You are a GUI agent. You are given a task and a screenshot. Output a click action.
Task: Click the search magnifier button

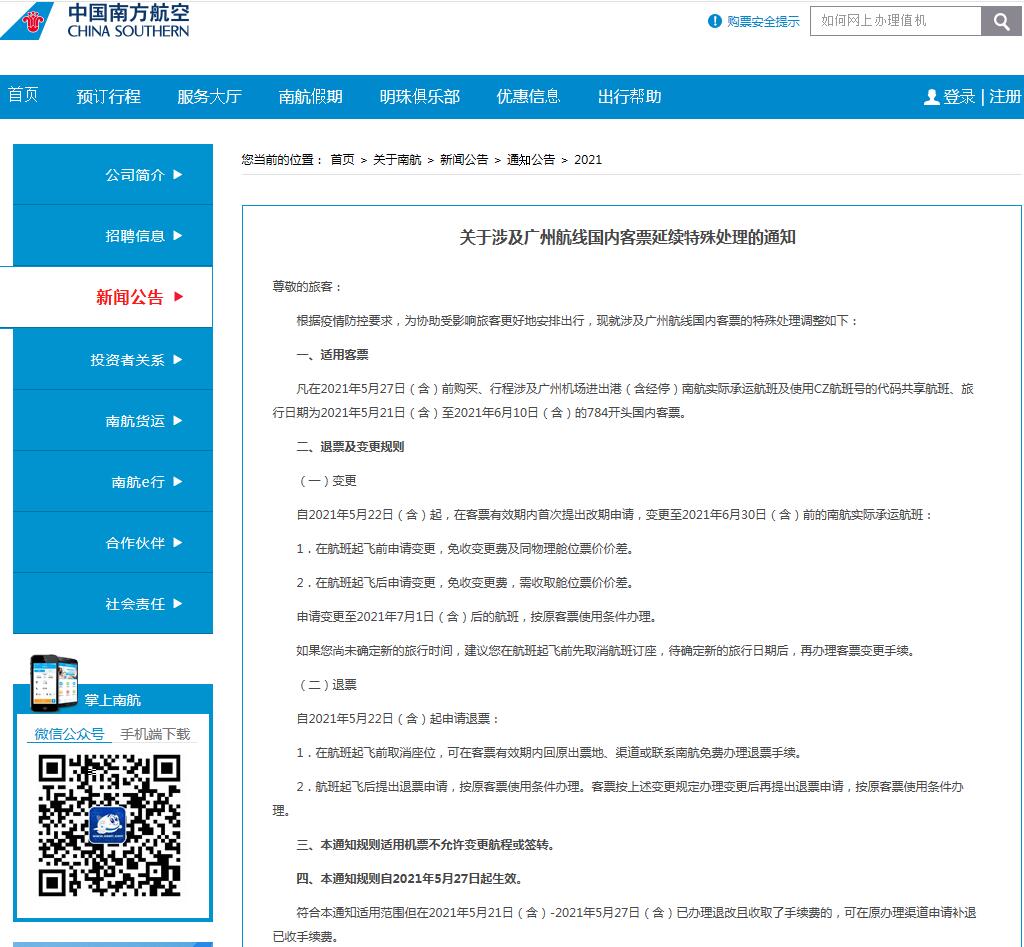pos(1001,21)
